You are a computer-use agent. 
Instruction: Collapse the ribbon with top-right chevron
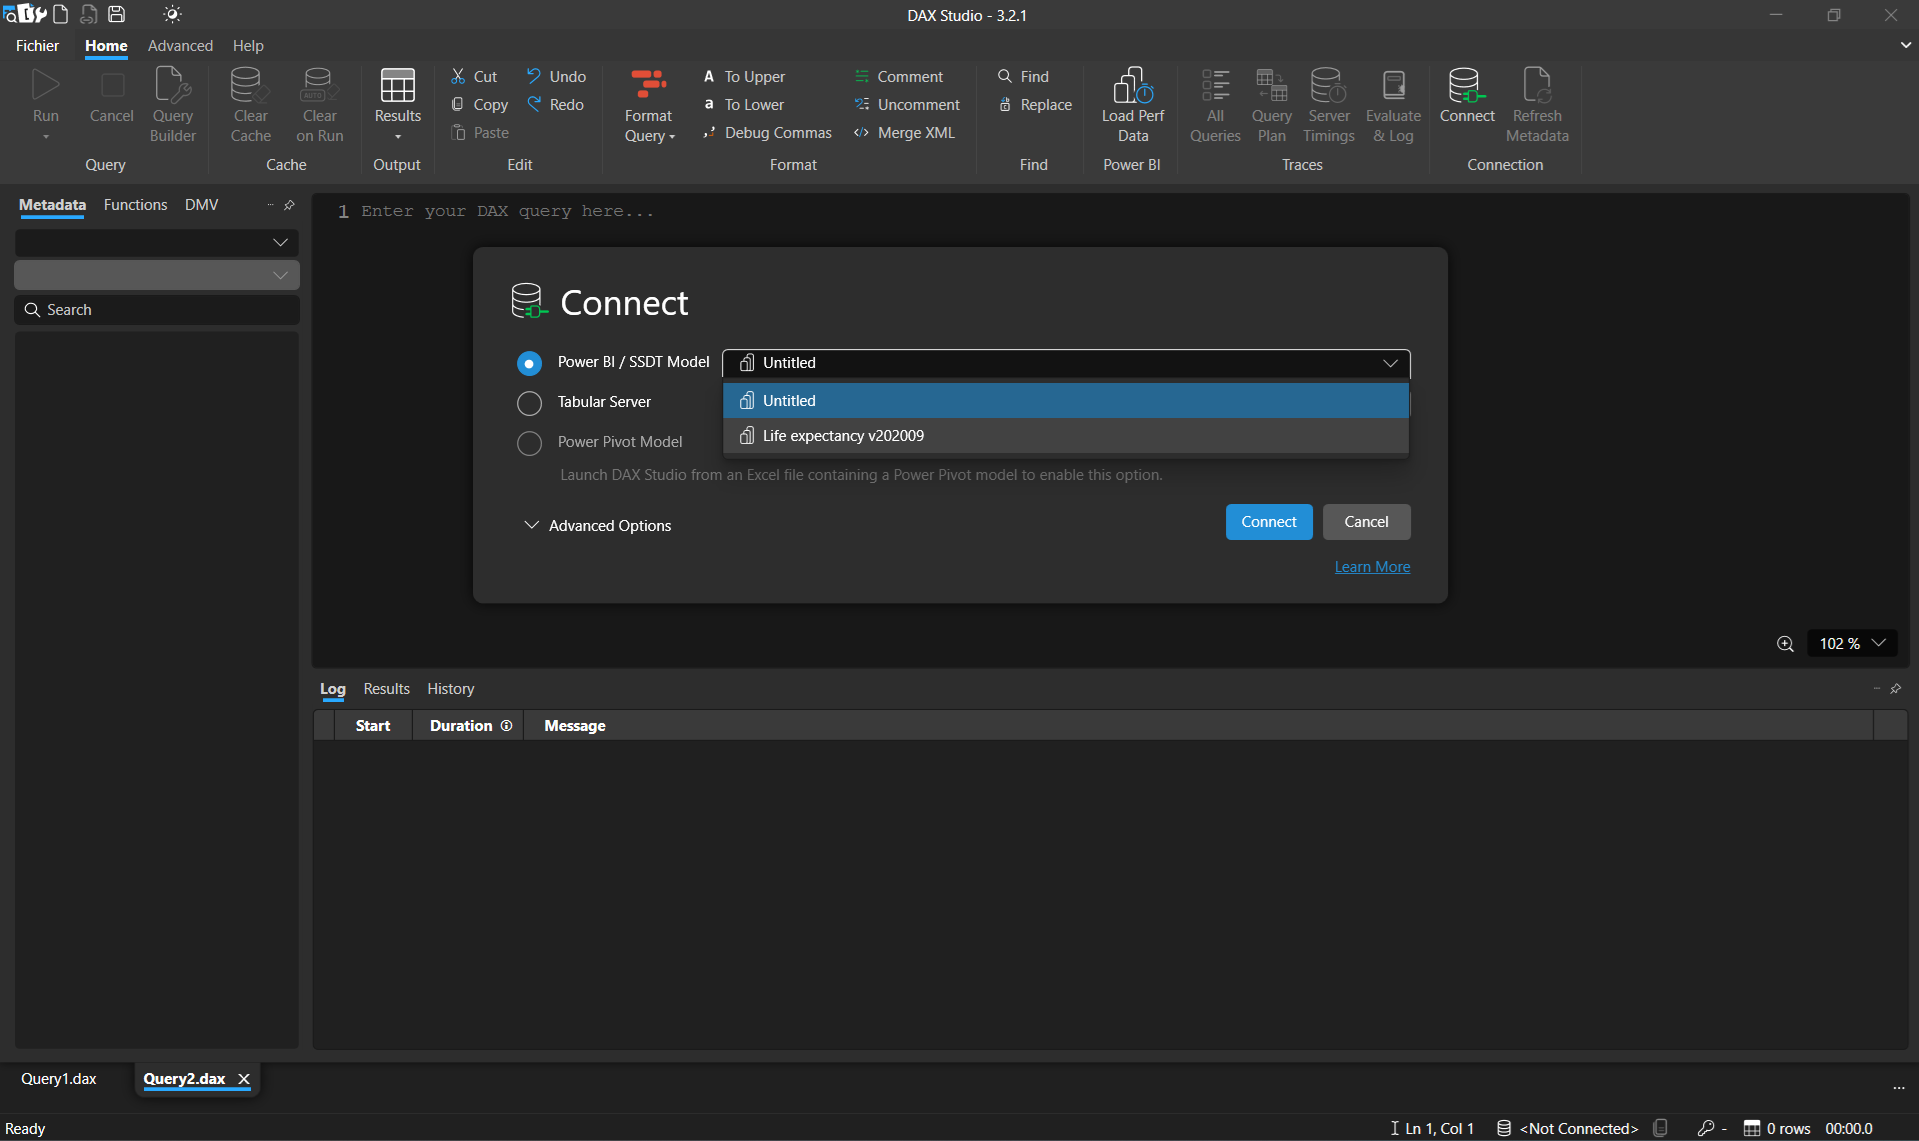[x=1905, y=45]
